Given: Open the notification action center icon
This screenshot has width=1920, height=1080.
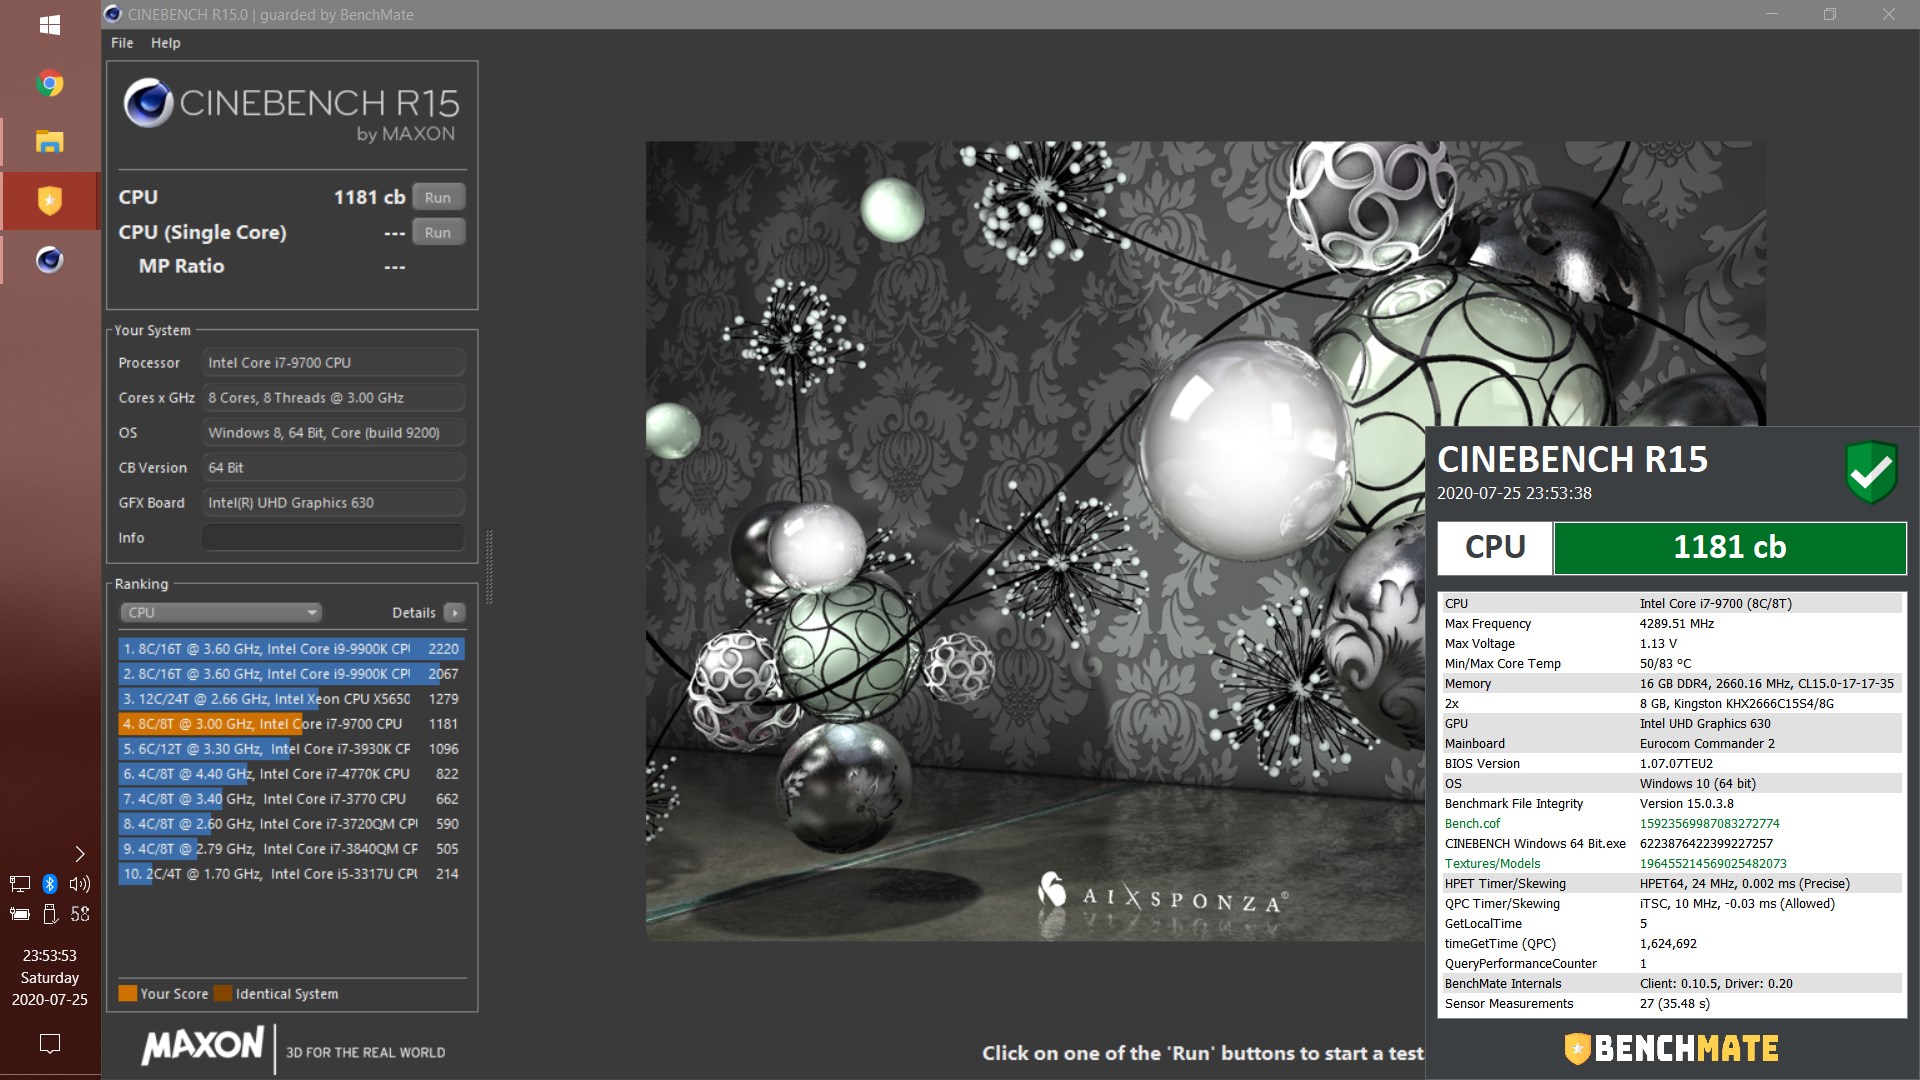Looking at the screenshot, I should (x=50, y=1044).
